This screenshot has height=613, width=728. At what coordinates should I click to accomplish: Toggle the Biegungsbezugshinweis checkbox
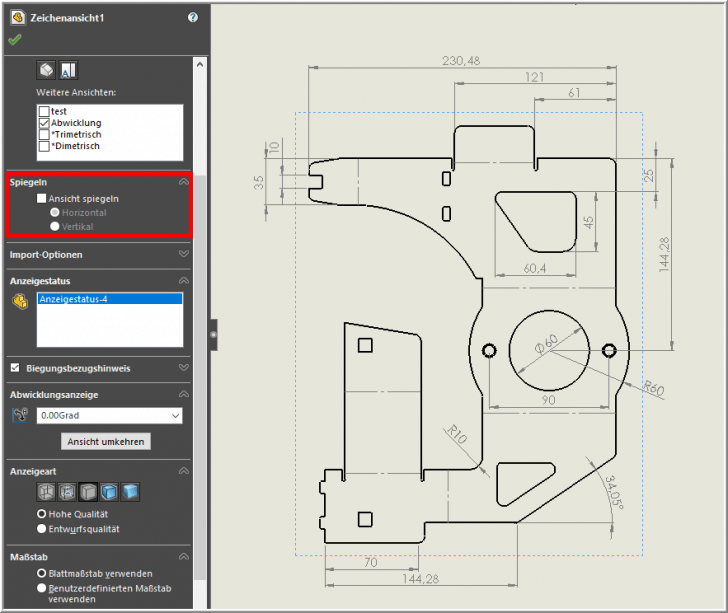15,368
